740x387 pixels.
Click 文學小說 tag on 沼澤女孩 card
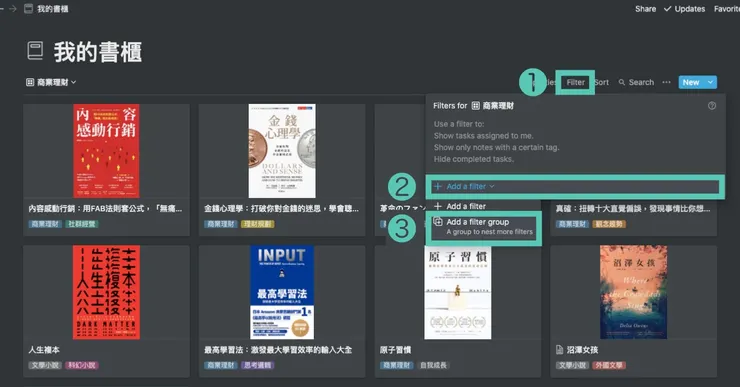(x=572, y=365)
